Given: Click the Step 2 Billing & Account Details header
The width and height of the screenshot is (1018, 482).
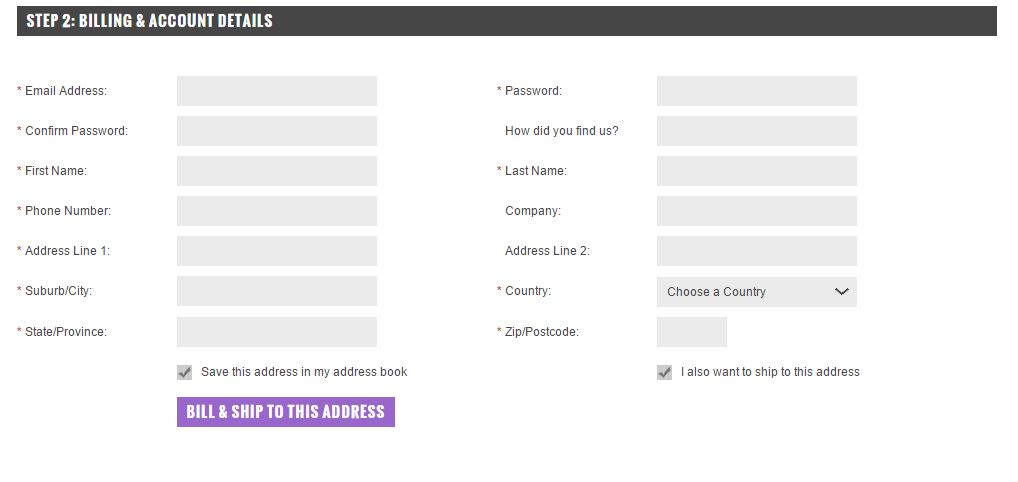Looking at the screenshot, I should (x=506, y=21).
